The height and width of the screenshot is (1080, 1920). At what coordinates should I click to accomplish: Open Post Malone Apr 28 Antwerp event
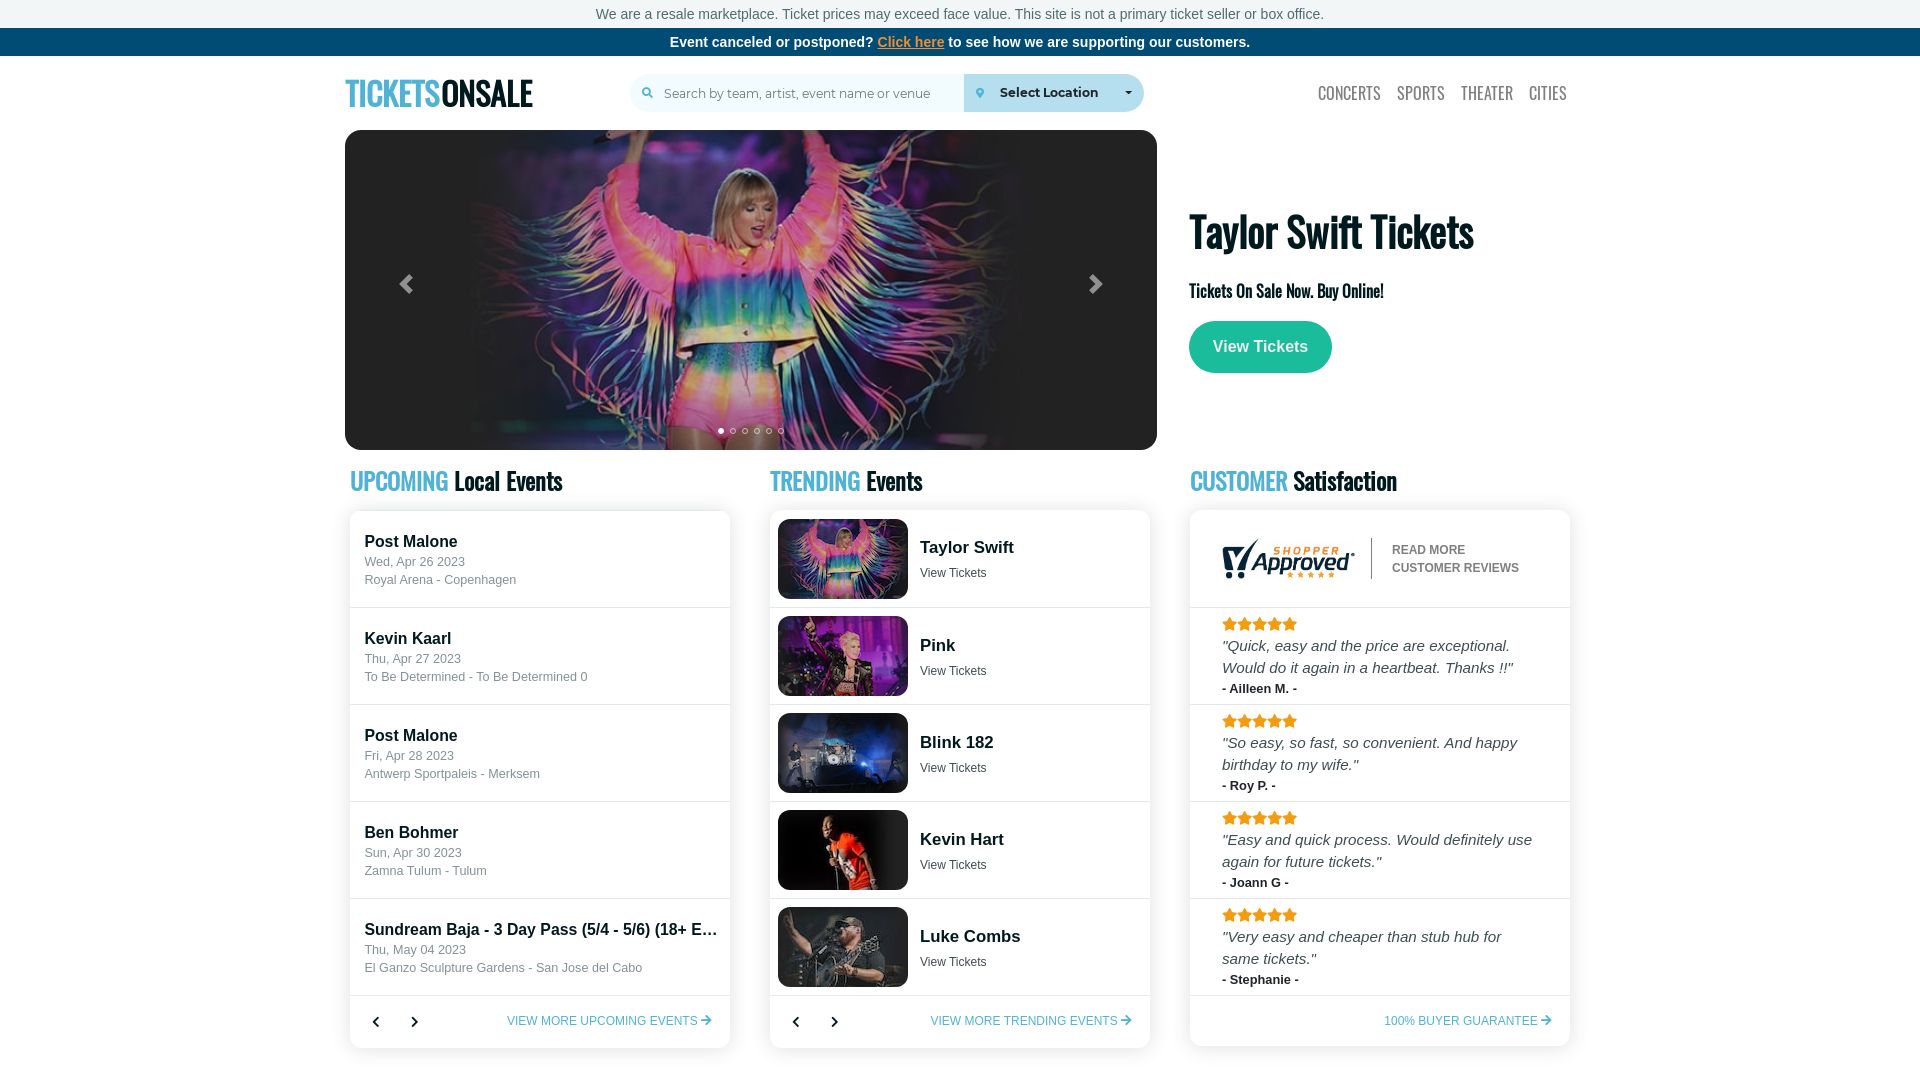(x=540, y=753)
